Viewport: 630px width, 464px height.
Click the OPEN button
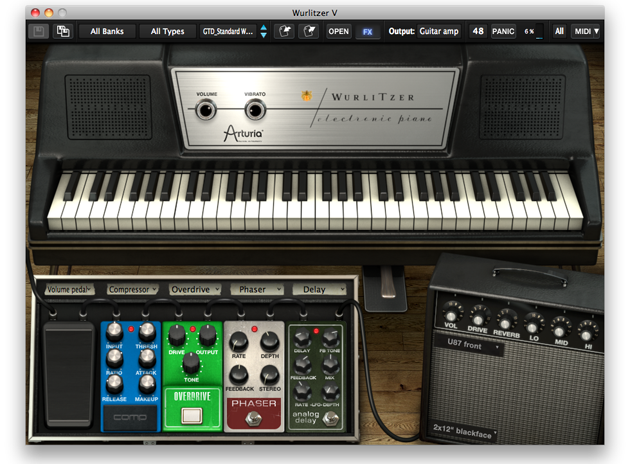click(x=339, y=31)
